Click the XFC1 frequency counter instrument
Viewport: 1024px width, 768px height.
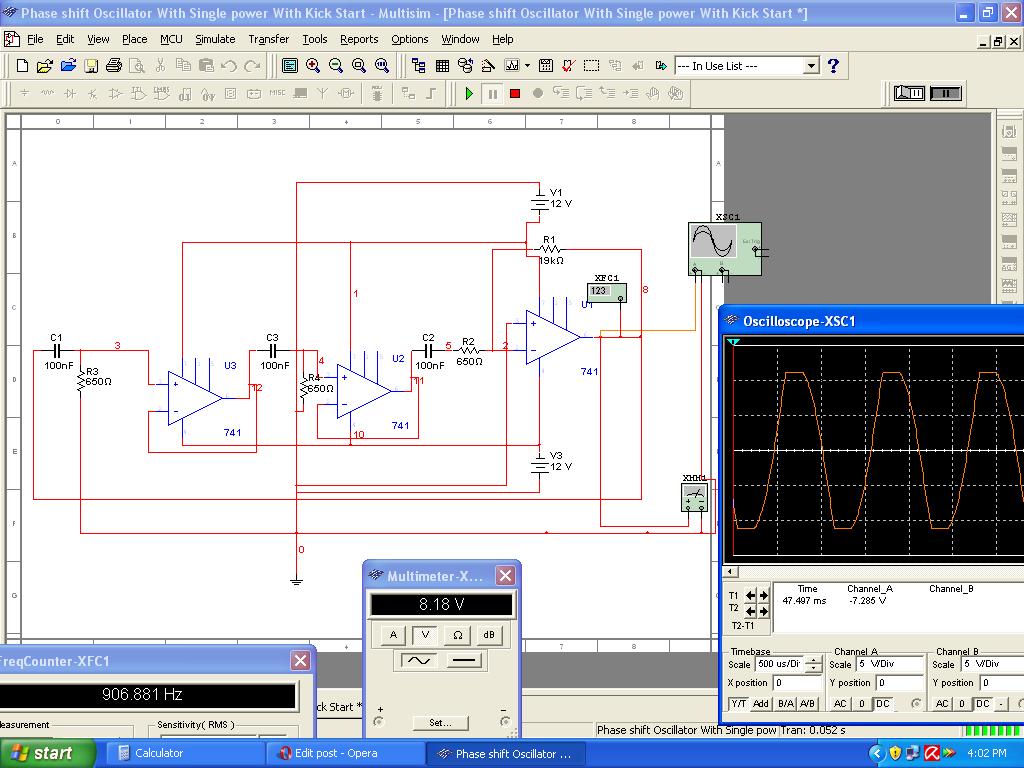click(x=607, y=292)
